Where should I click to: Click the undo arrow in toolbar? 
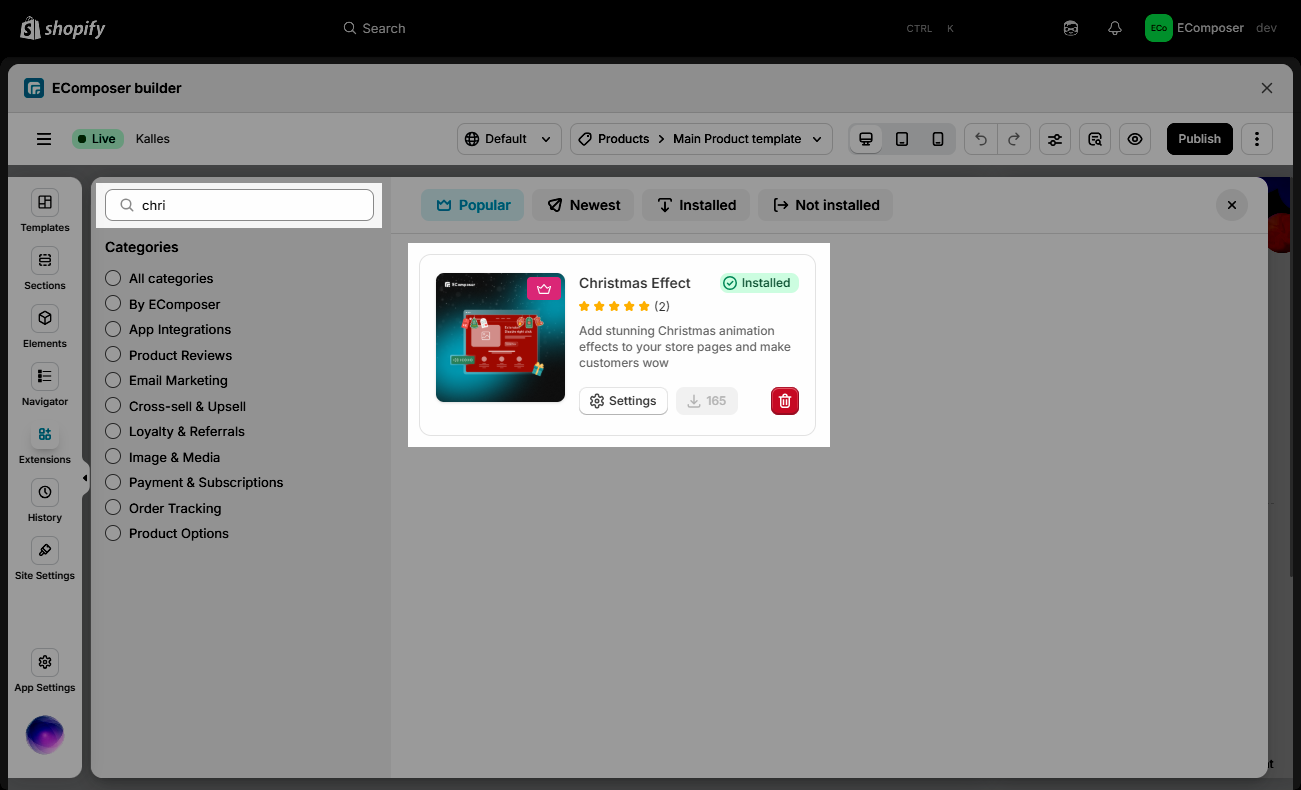pyautogui.click(x=981, y=139)
